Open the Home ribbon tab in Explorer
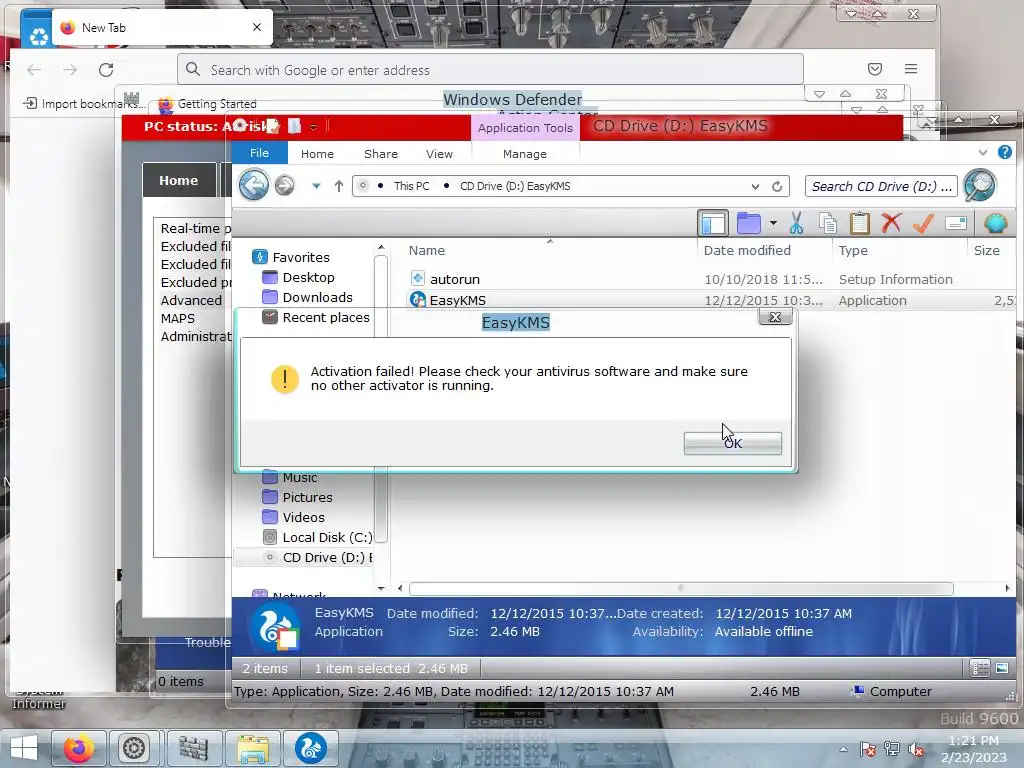Screen dimensions: 1024x768 [x=317, y=154]
